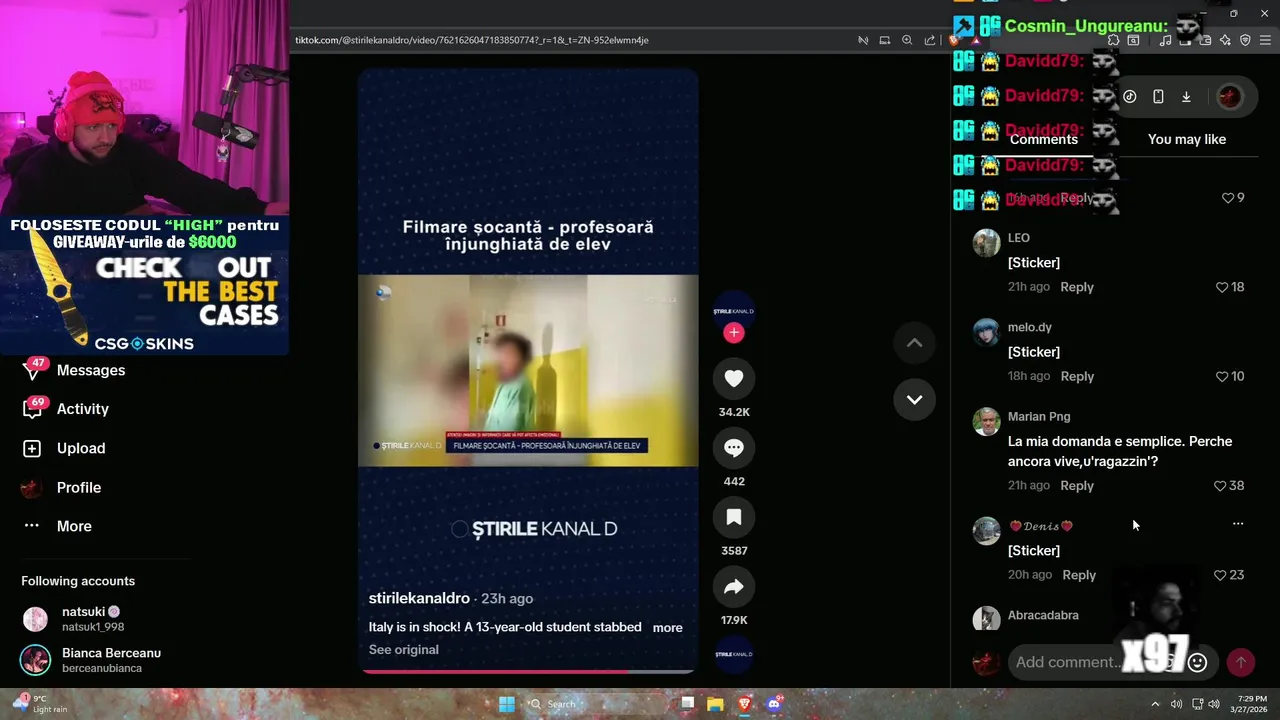Click the browser share page icon
Viewport: 1280px width, 720px height.
click(x=930, y=40)
